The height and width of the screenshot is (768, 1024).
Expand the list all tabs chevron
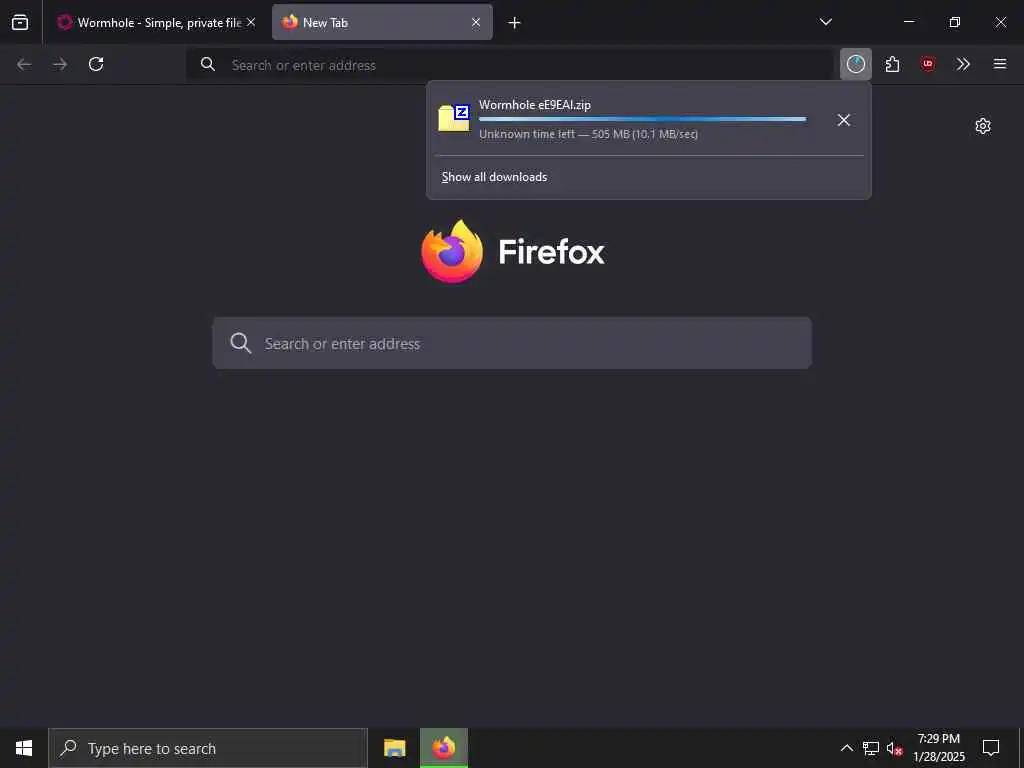click(x=825, y=22)
